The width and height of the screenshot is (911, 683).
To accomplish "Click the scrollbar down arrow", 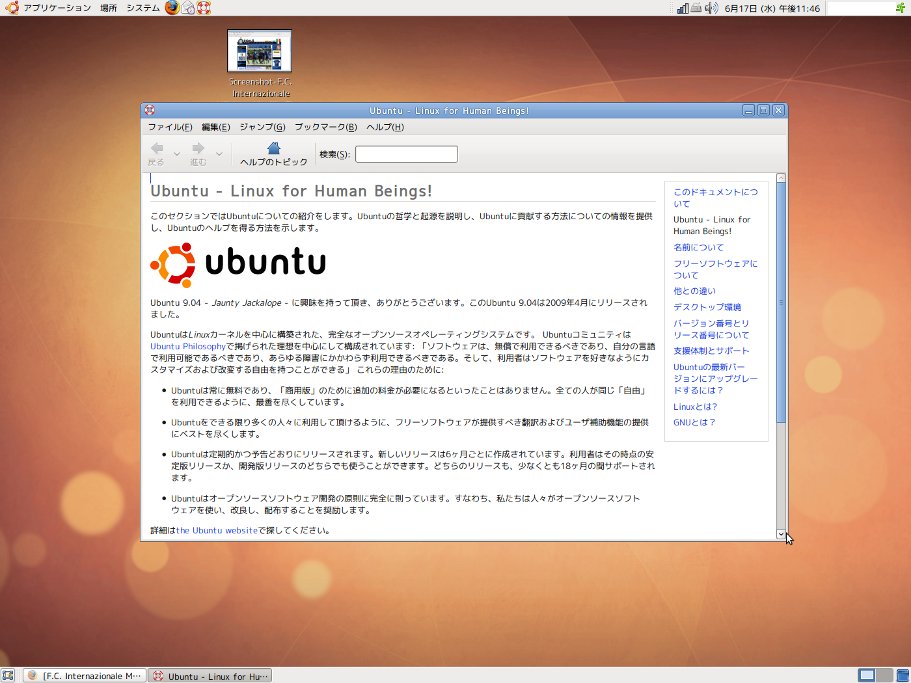I will coord(781,534).
